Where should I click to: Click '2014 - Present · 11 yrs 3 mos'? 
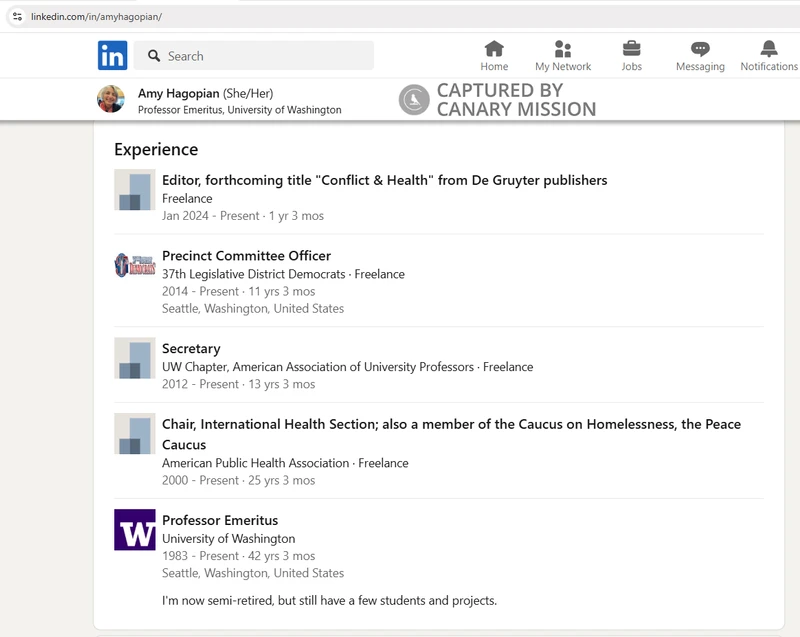238,291
